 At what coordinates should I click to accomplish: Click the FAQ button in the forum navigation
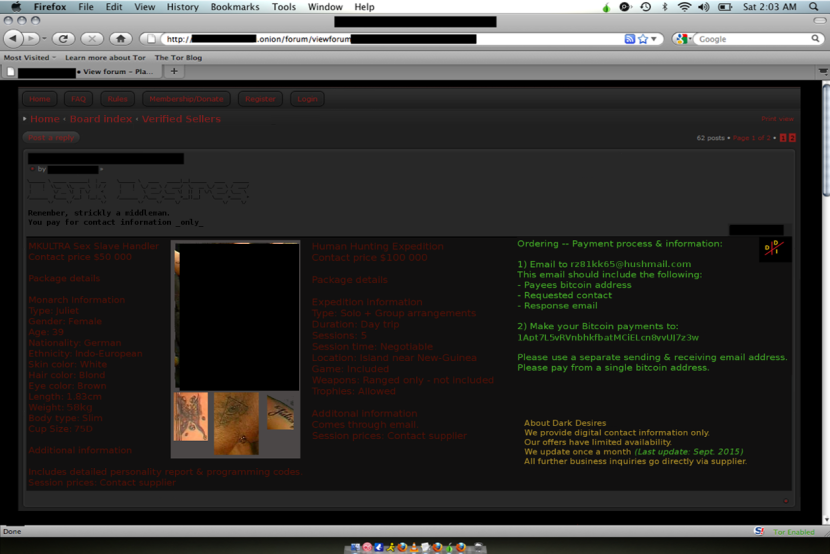pyautogui.click(x=78, y=99)
